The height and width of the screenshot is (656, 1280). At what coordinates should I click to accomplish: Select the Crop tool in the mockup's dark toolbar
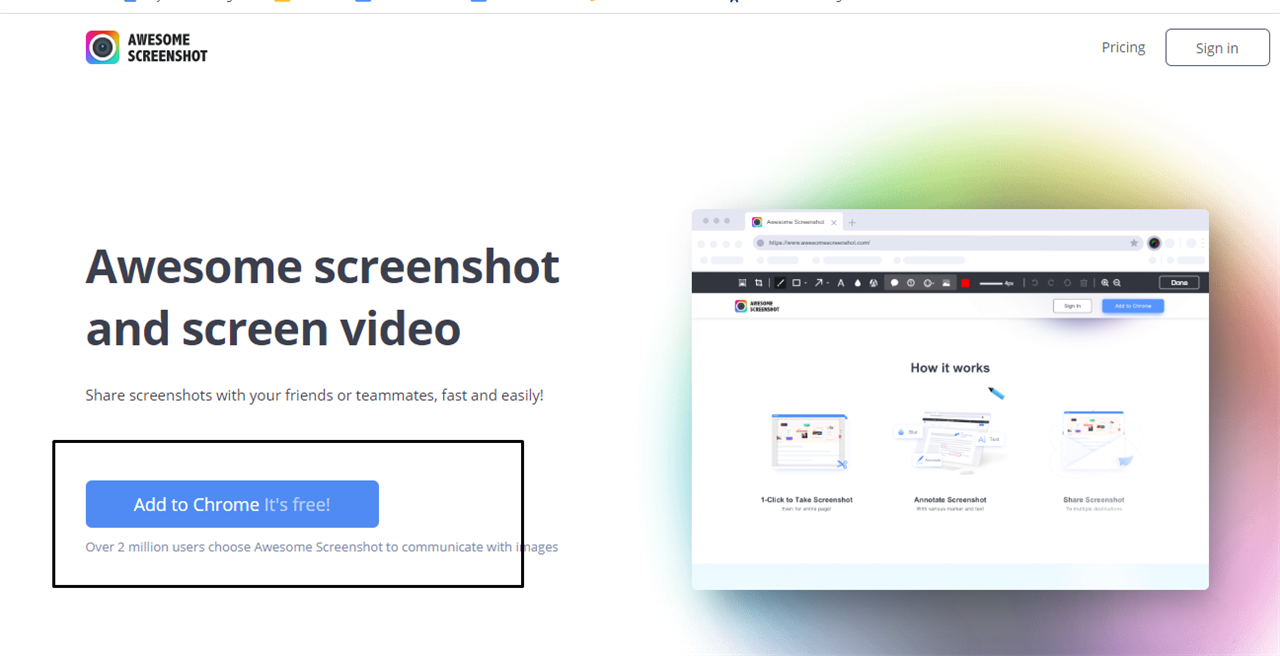click(x=759, y=283)
